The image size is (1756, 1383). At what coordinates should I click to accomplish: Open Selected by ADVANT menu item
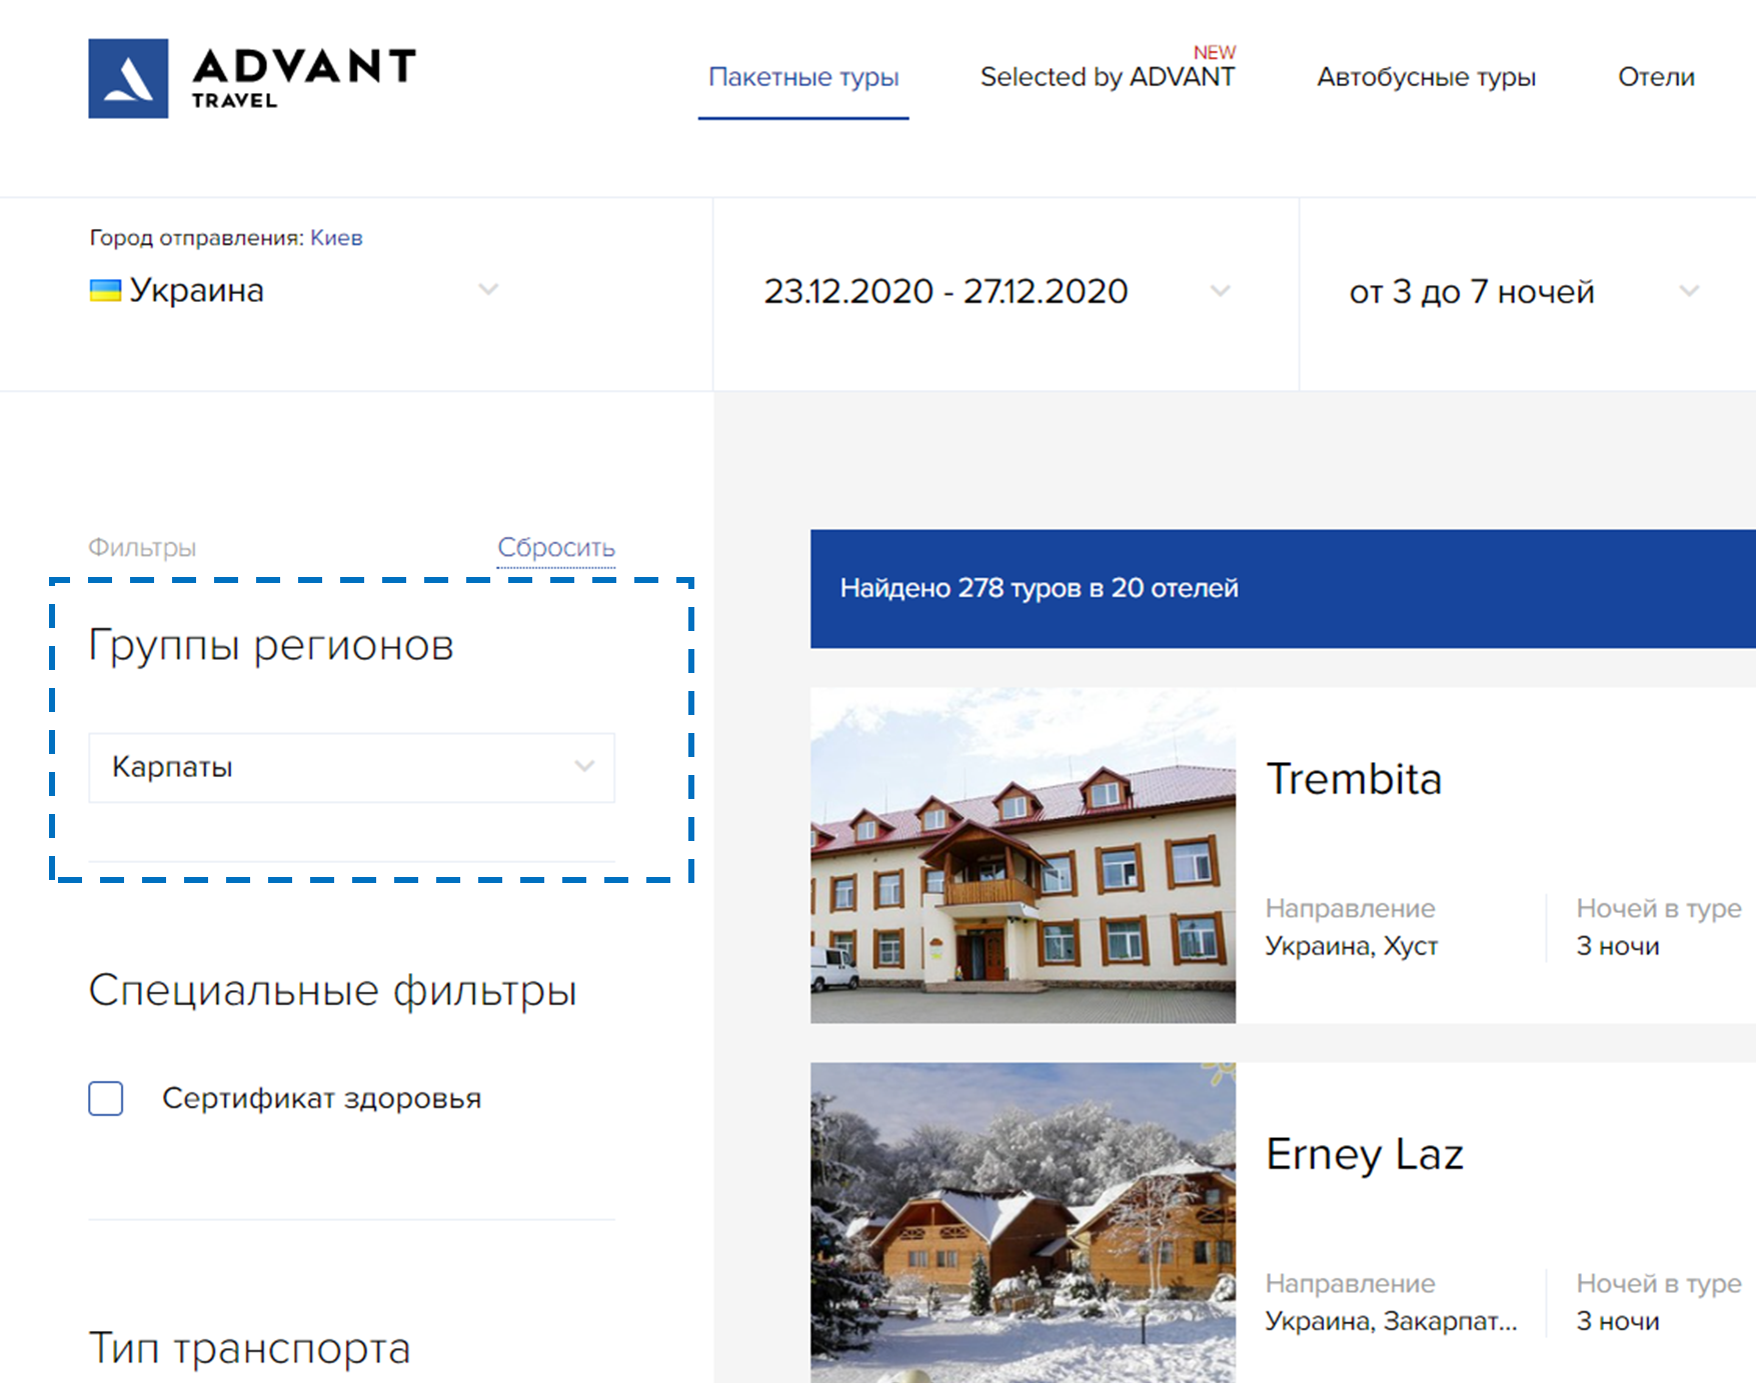tap(1107, 77)
